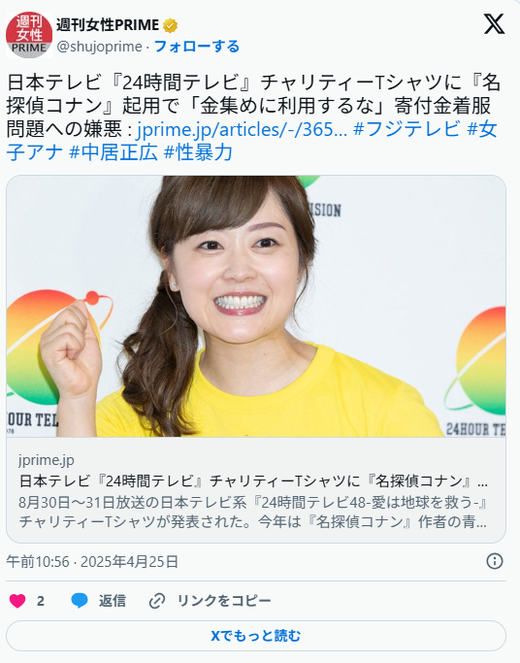Open the #フジテレビ hashtag

click(406, 129)
